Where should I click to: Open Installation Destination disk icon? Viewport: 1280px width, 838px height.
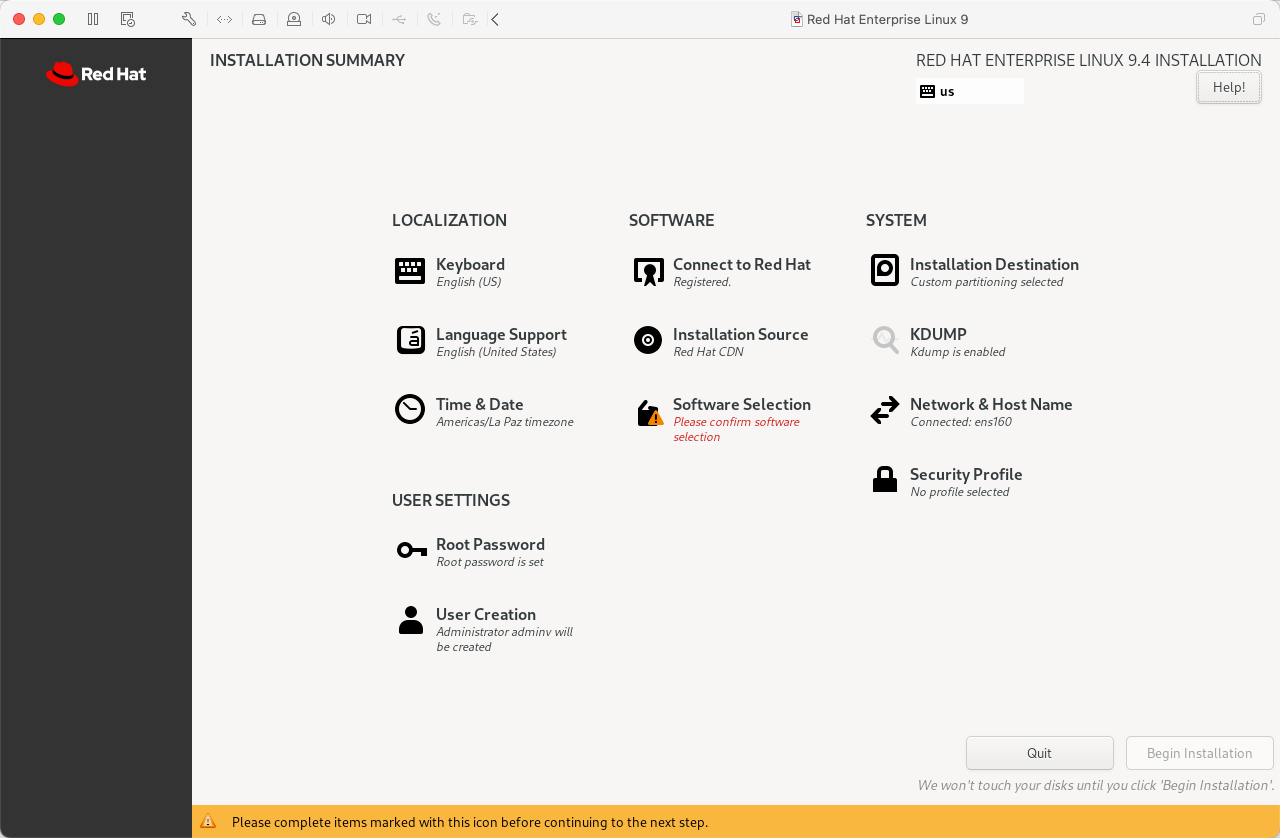click(x=885, y=271)
